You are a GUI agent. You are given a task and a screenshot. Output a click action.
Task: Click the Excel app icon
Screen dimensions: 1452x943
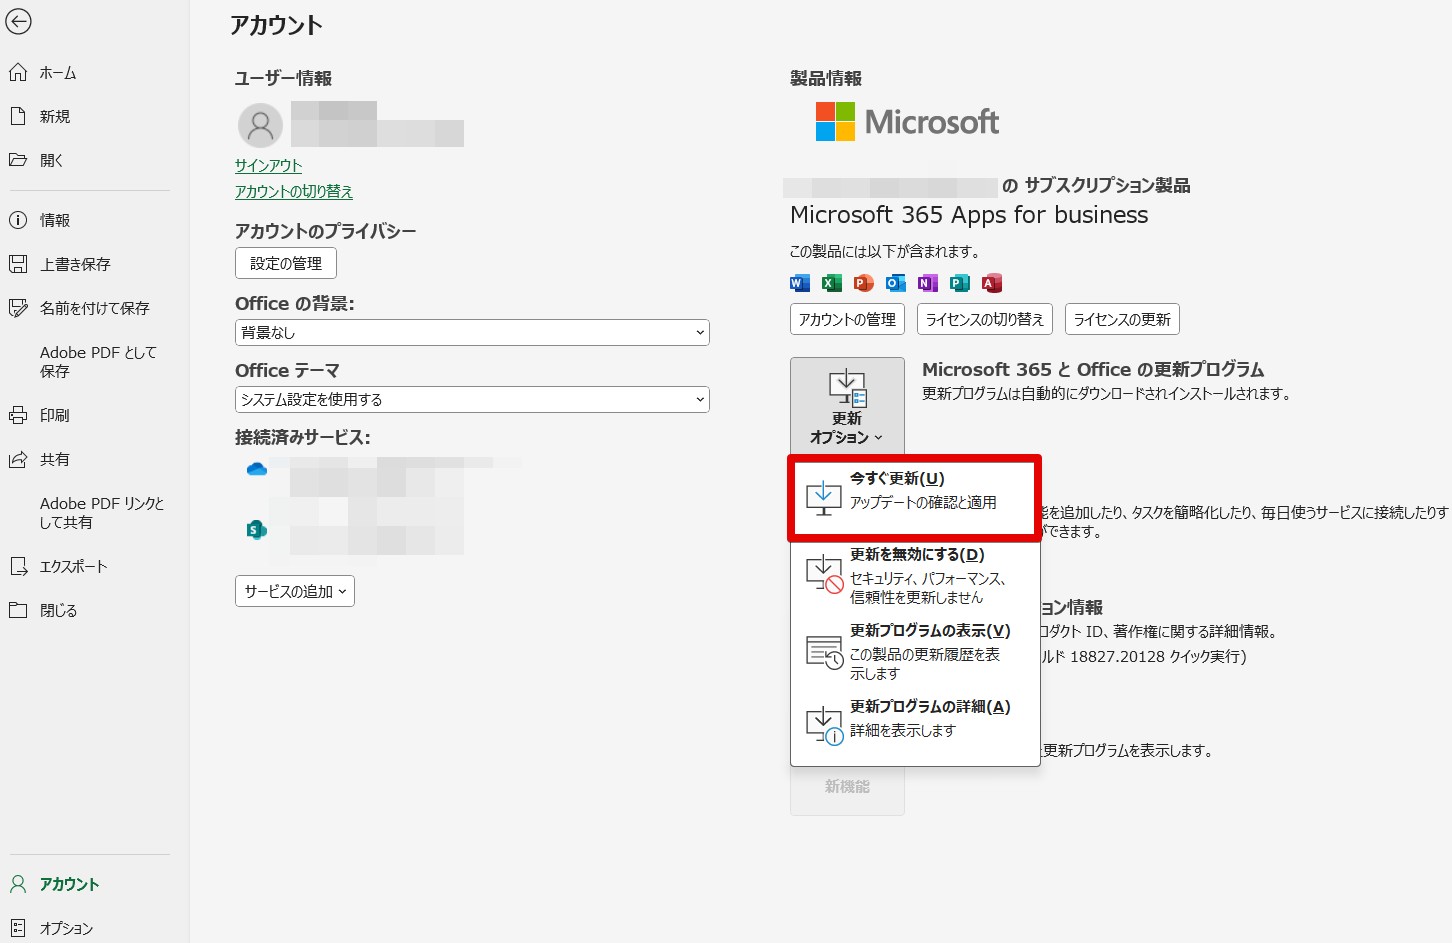click(831, 283)
